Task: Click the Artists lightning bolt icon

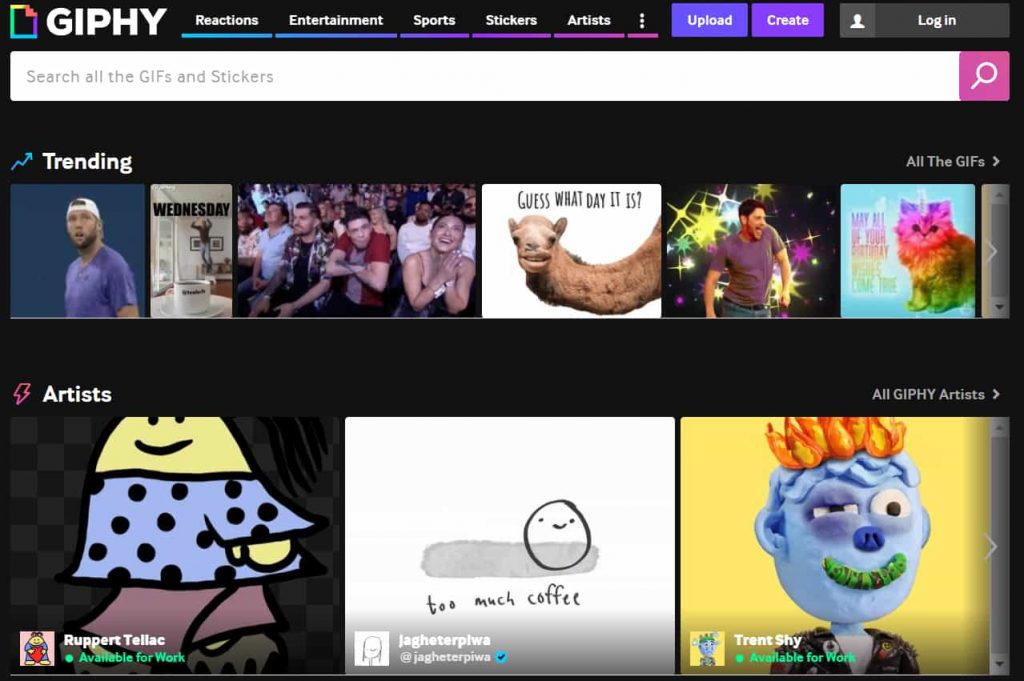Action: 22,394
